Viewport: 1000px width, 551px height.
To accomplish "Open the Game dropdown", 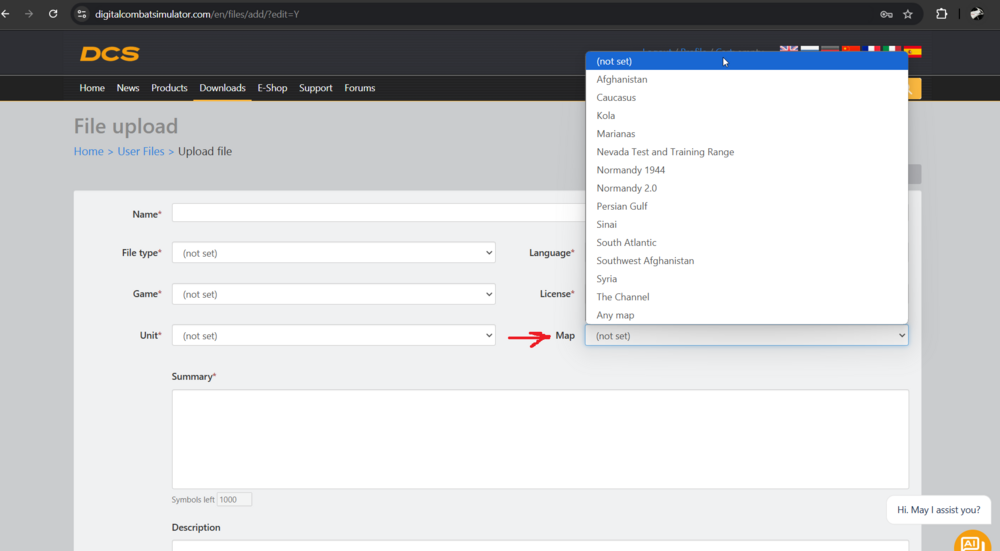I will pyautogui.click(x=333, y=295).
